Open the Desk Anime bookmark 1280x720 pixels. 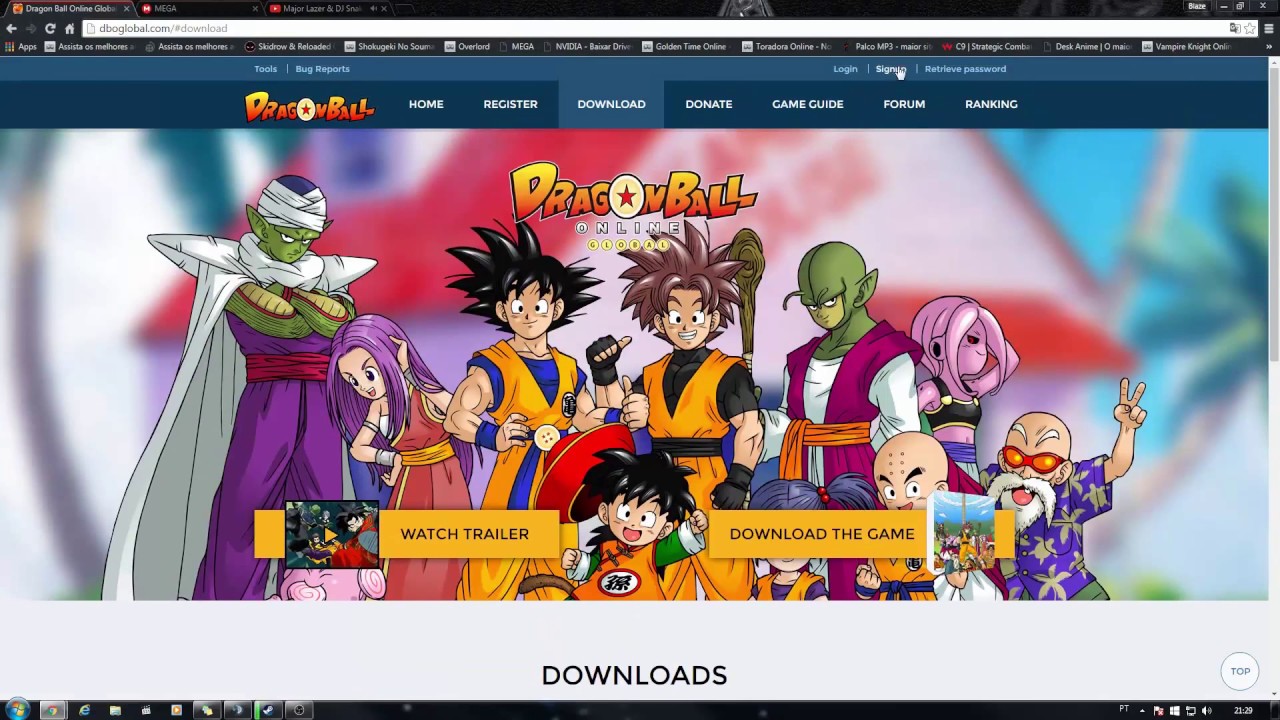click(x=1086, y=46)
